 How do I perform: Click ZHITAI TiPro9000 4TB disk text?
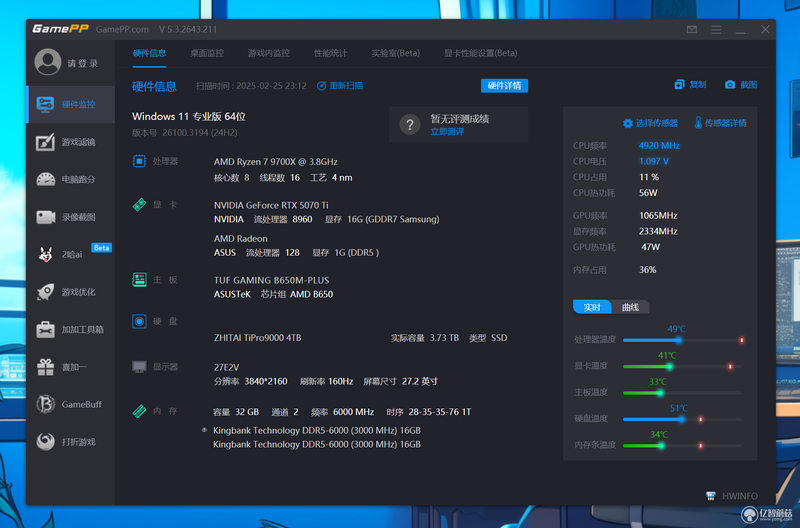point(257,338)
